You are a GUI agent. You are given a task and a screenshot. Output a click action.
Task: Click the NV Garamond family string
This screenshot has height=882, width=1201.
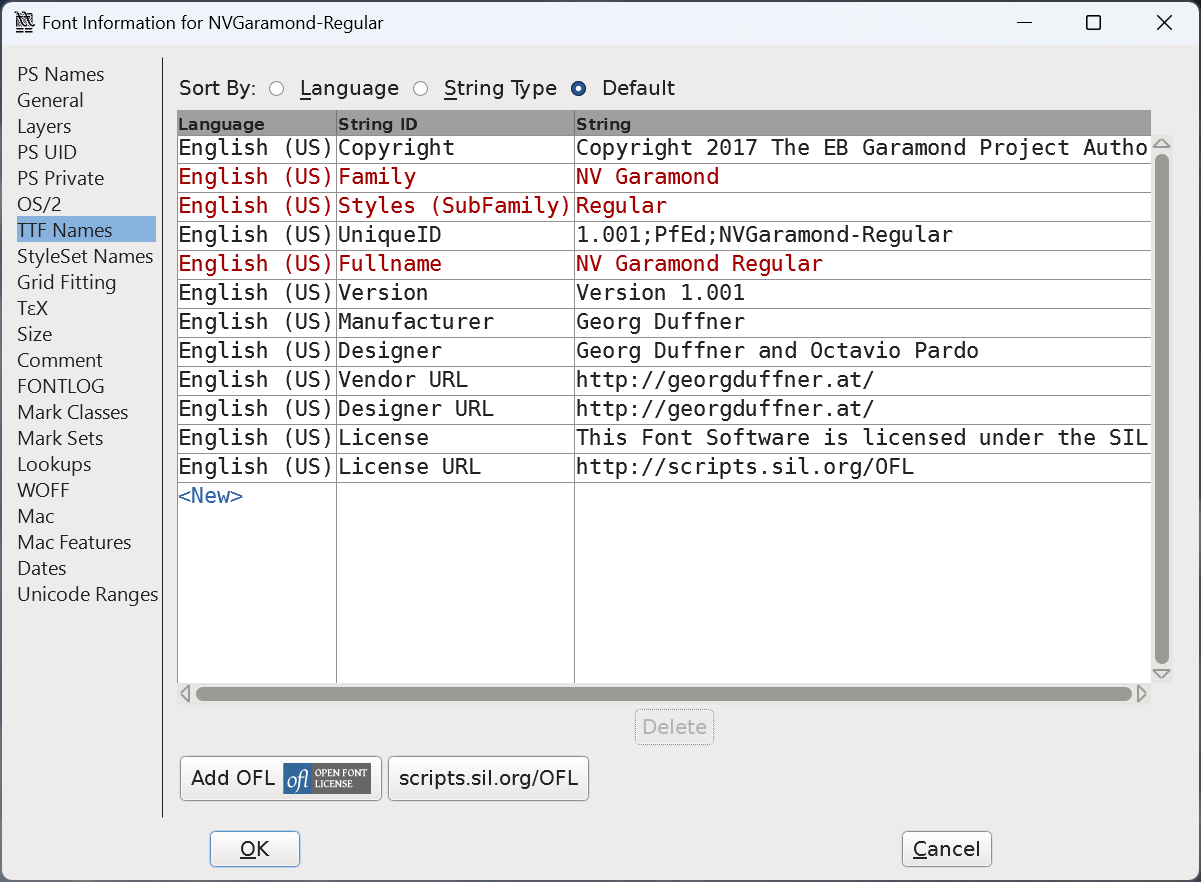pyautogui.click(x=863, y=177)
